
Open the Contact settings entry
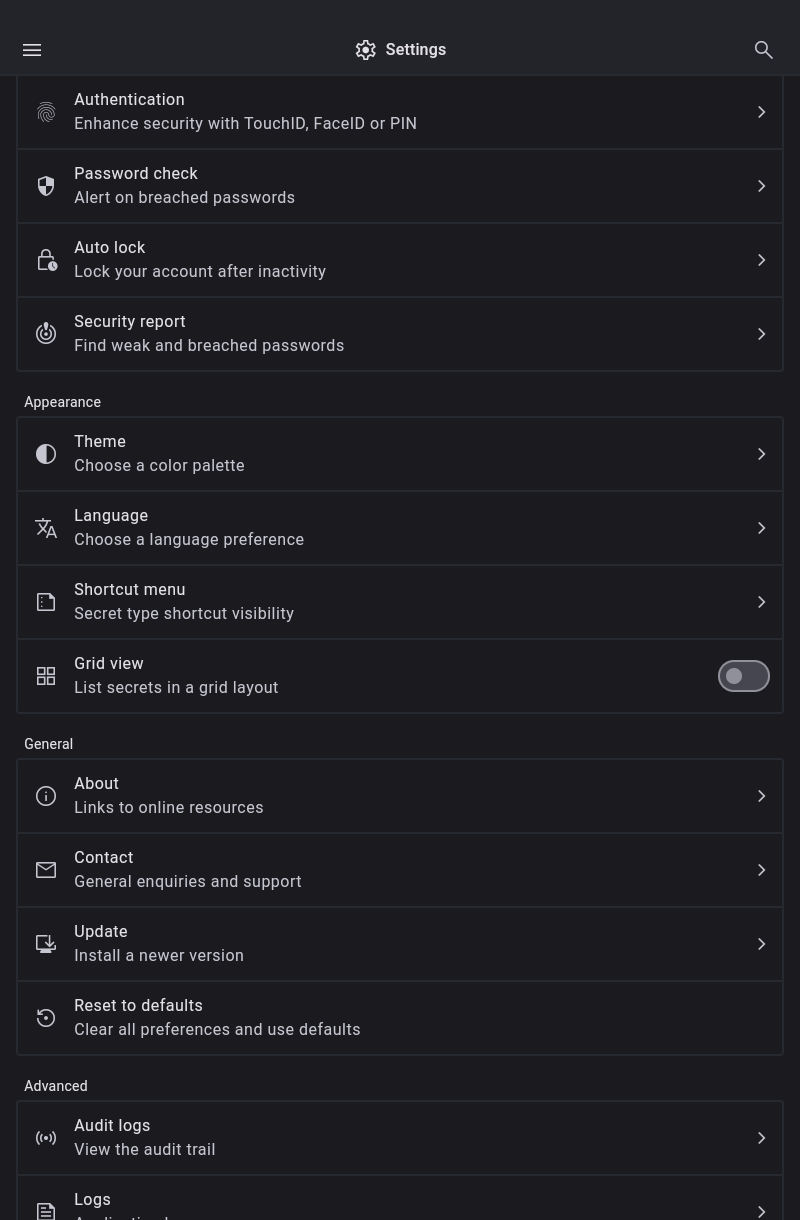pos(400,870)
